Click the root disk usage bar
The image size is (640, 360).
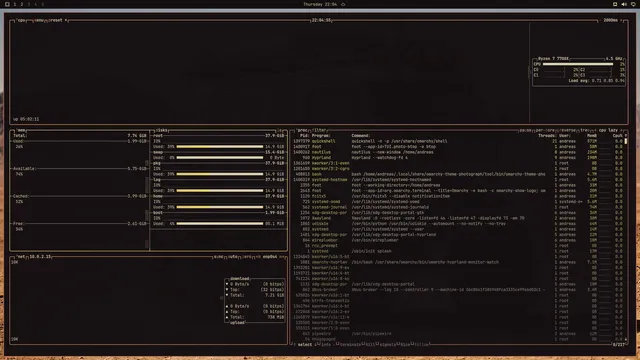(220, 147)
